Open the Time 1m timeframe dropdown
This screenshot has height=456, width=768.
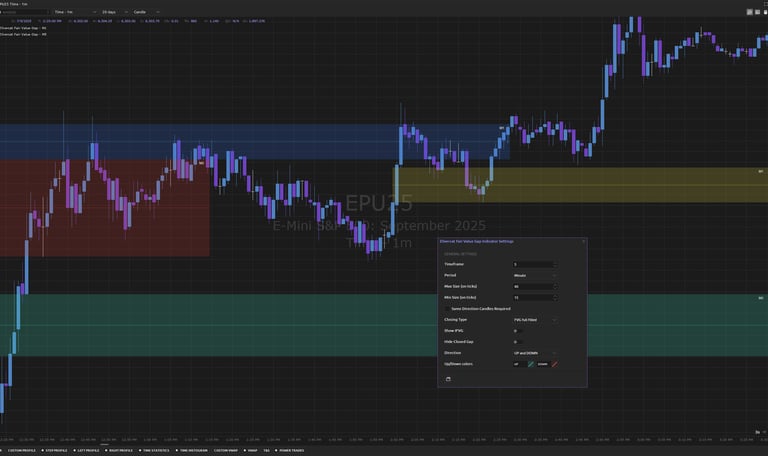point(75,12)
